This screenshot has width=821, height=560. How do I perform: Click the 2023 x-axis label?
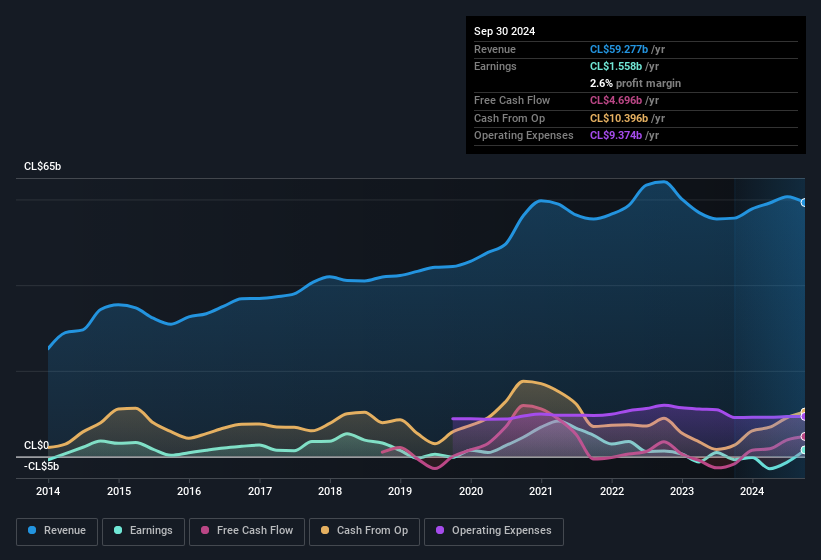[x=682, y=491]
